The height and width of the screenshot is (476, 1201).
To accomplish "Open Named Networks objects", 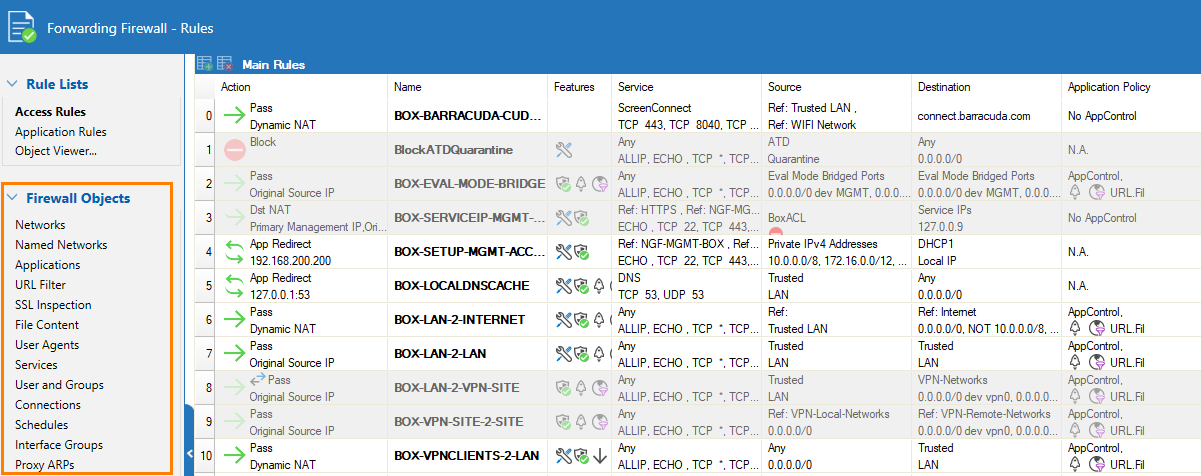I will (61, 245).
